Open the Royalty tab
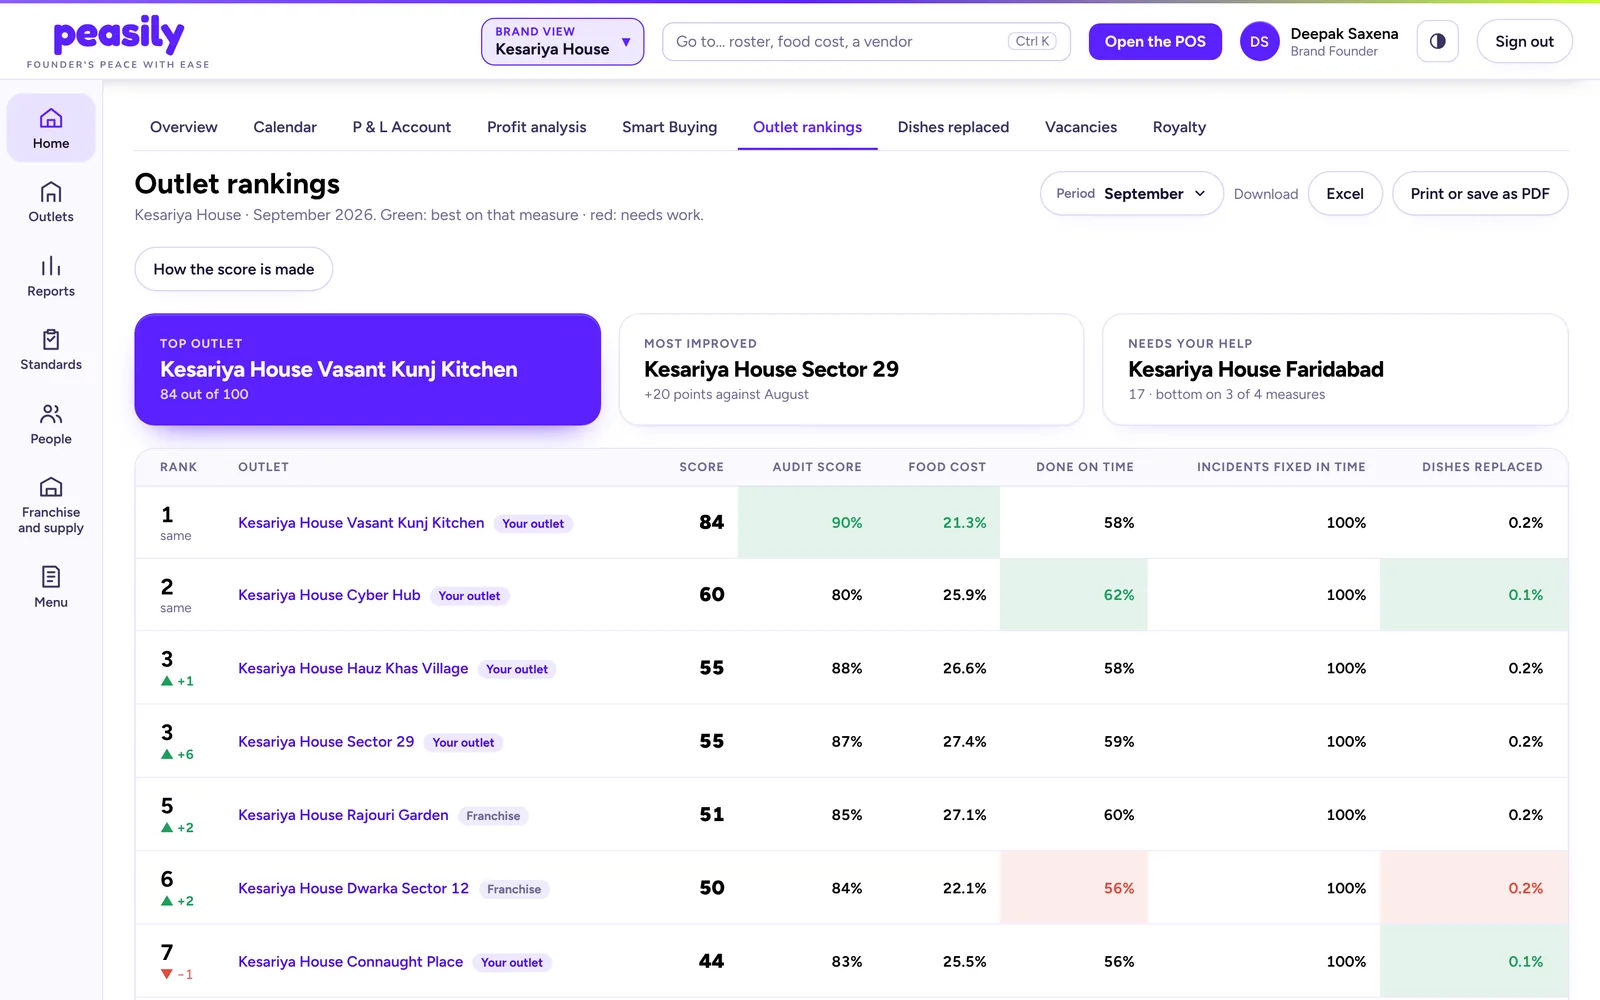The width and height of the screenshot is (1600, 1000). click(x=1179, y=127)
